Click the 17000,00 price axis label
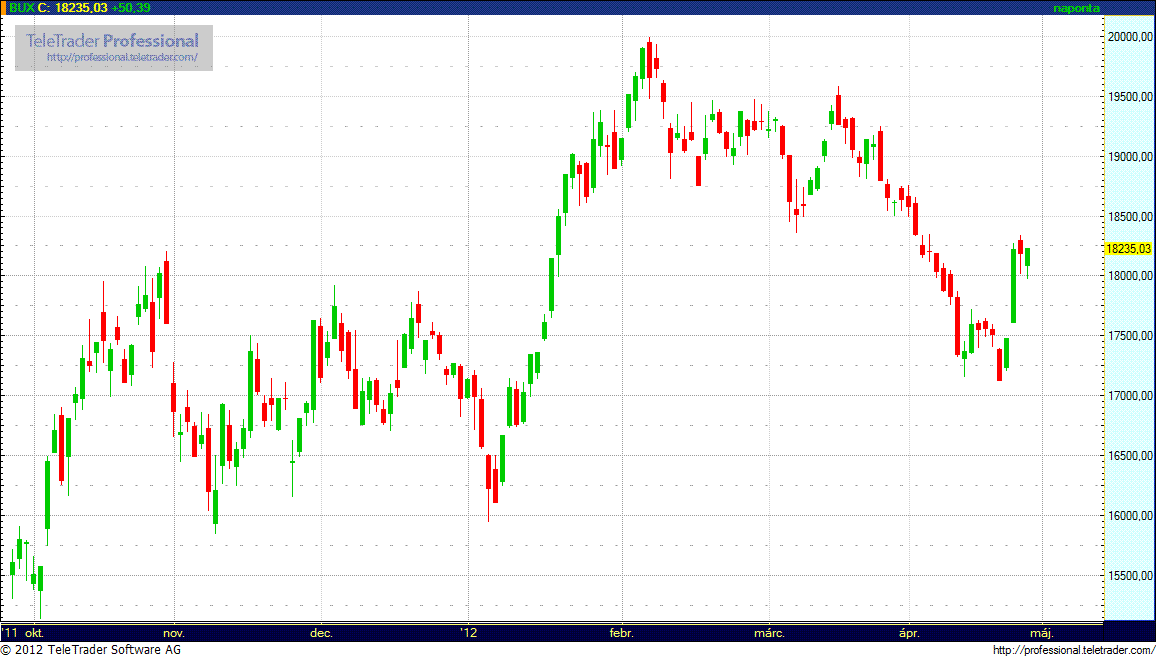This screenshot has width=1156, height=659. [1129, 396]
